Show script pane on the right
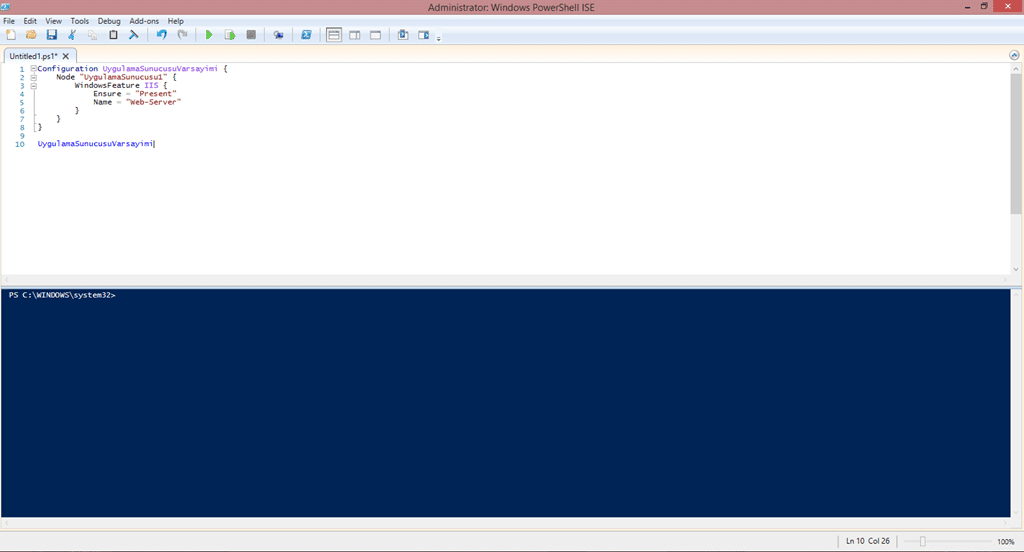 355,35
